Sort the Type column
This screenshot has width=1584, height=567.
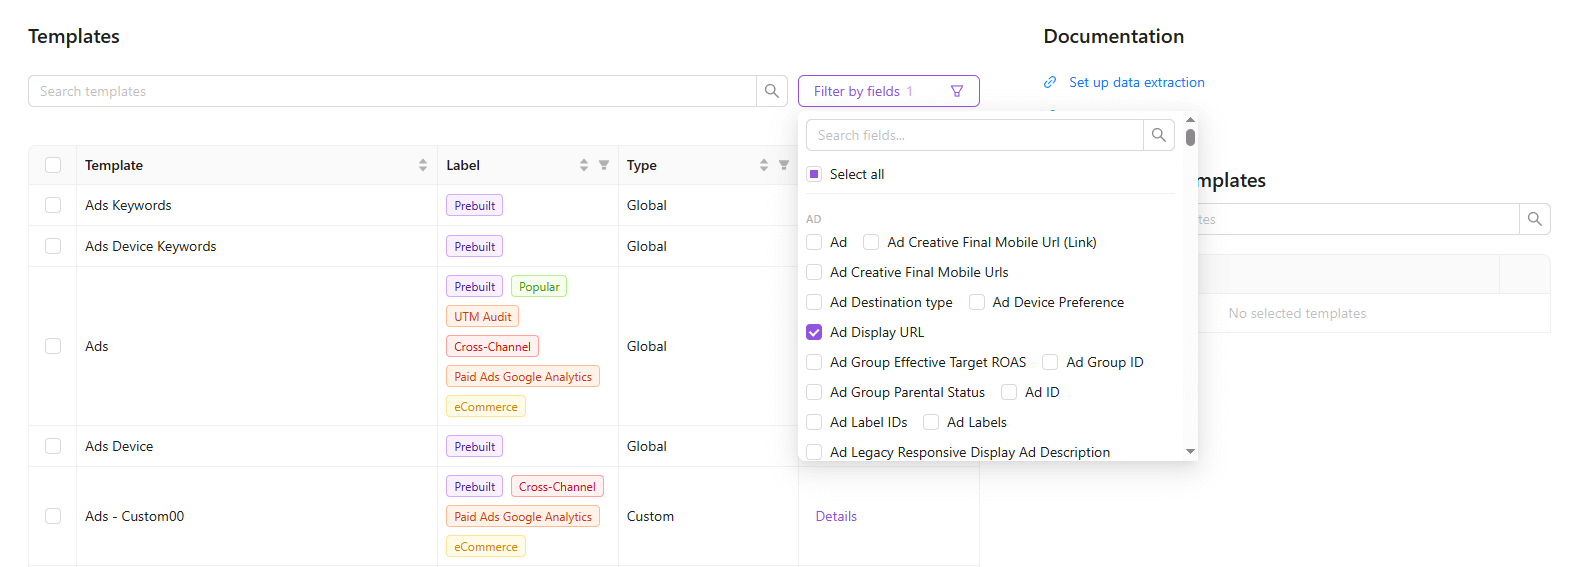point(764,165)
